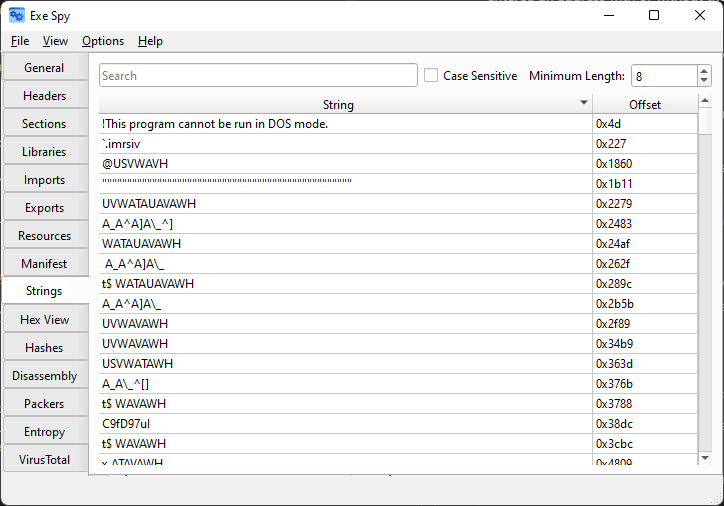Open the Help menu
The width and height of the screenshot is (724, 506).
point(150,41)
